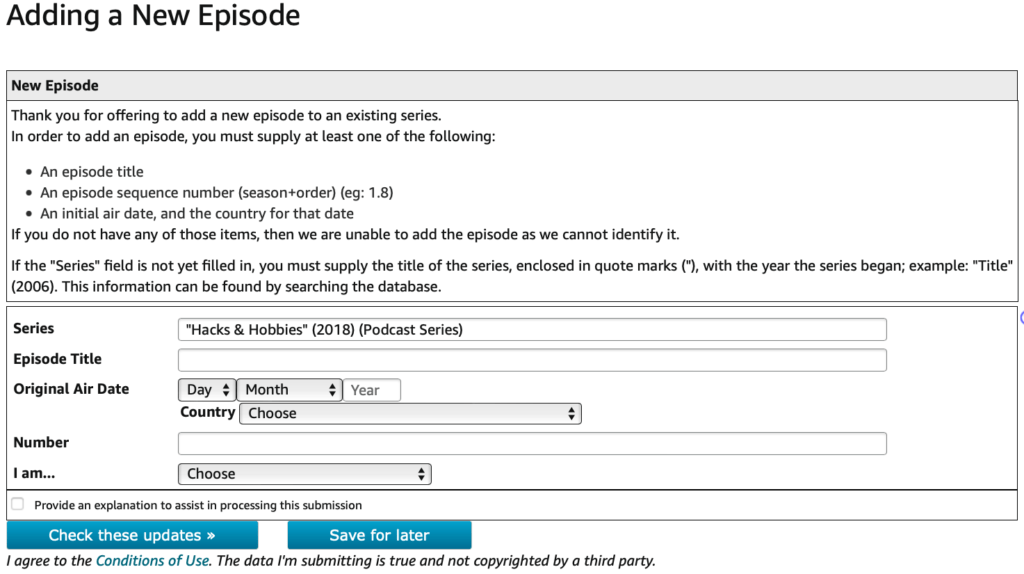The image size is (1024, 574).
Task: Click the Episode Title label
Action: (x=57, y=359)
